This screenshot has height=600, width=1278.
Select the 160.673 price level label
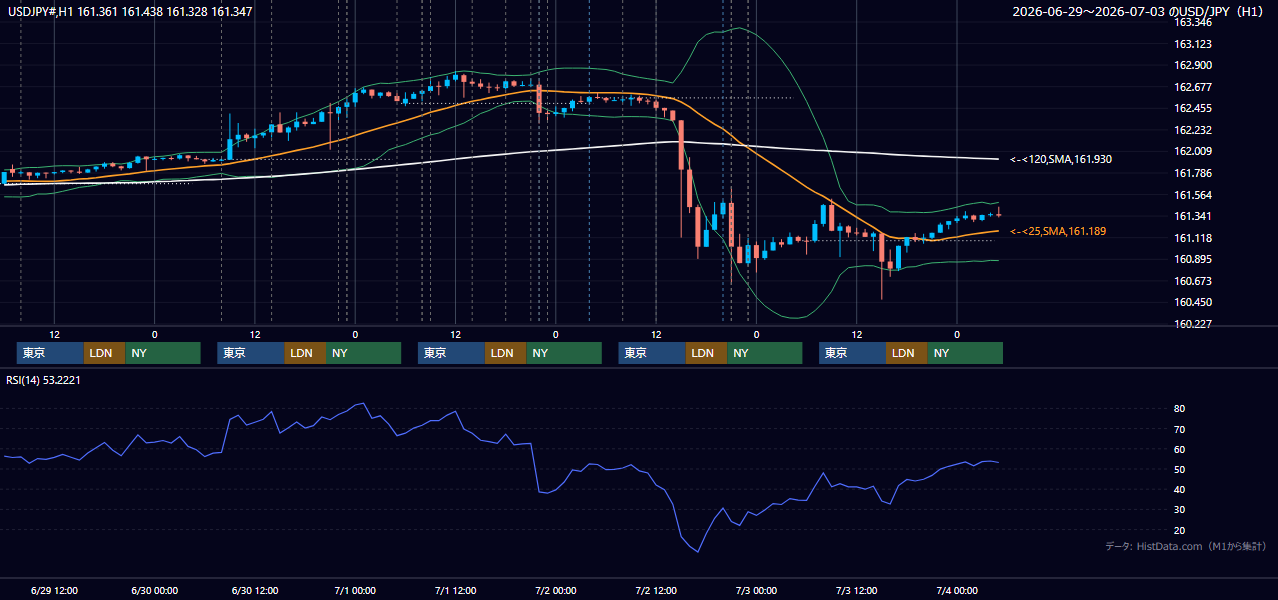[1193, 281]
